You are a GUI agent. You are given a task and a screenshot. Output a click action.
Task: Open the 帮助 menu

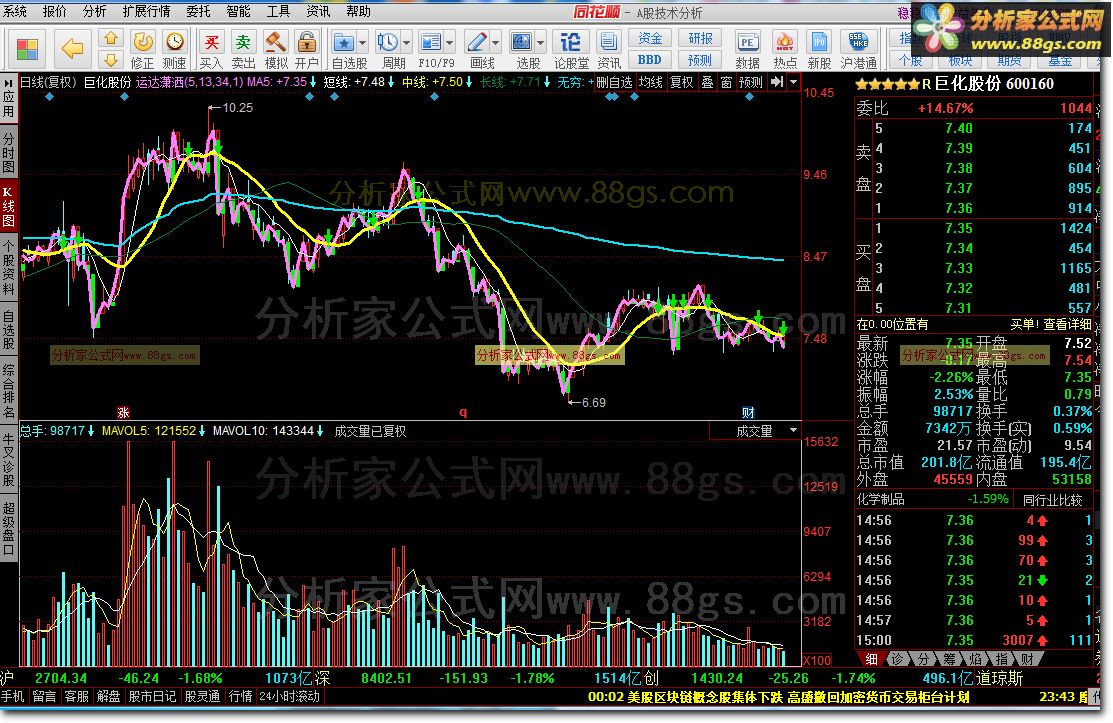pyautogui.click(x=358, y=11)
